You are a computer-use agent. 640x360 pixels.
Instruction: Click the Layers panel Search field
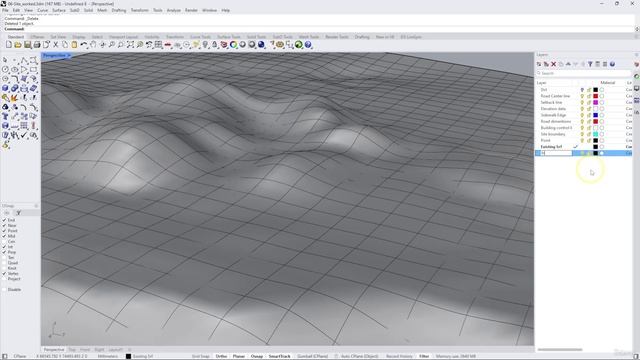[584, 73]
